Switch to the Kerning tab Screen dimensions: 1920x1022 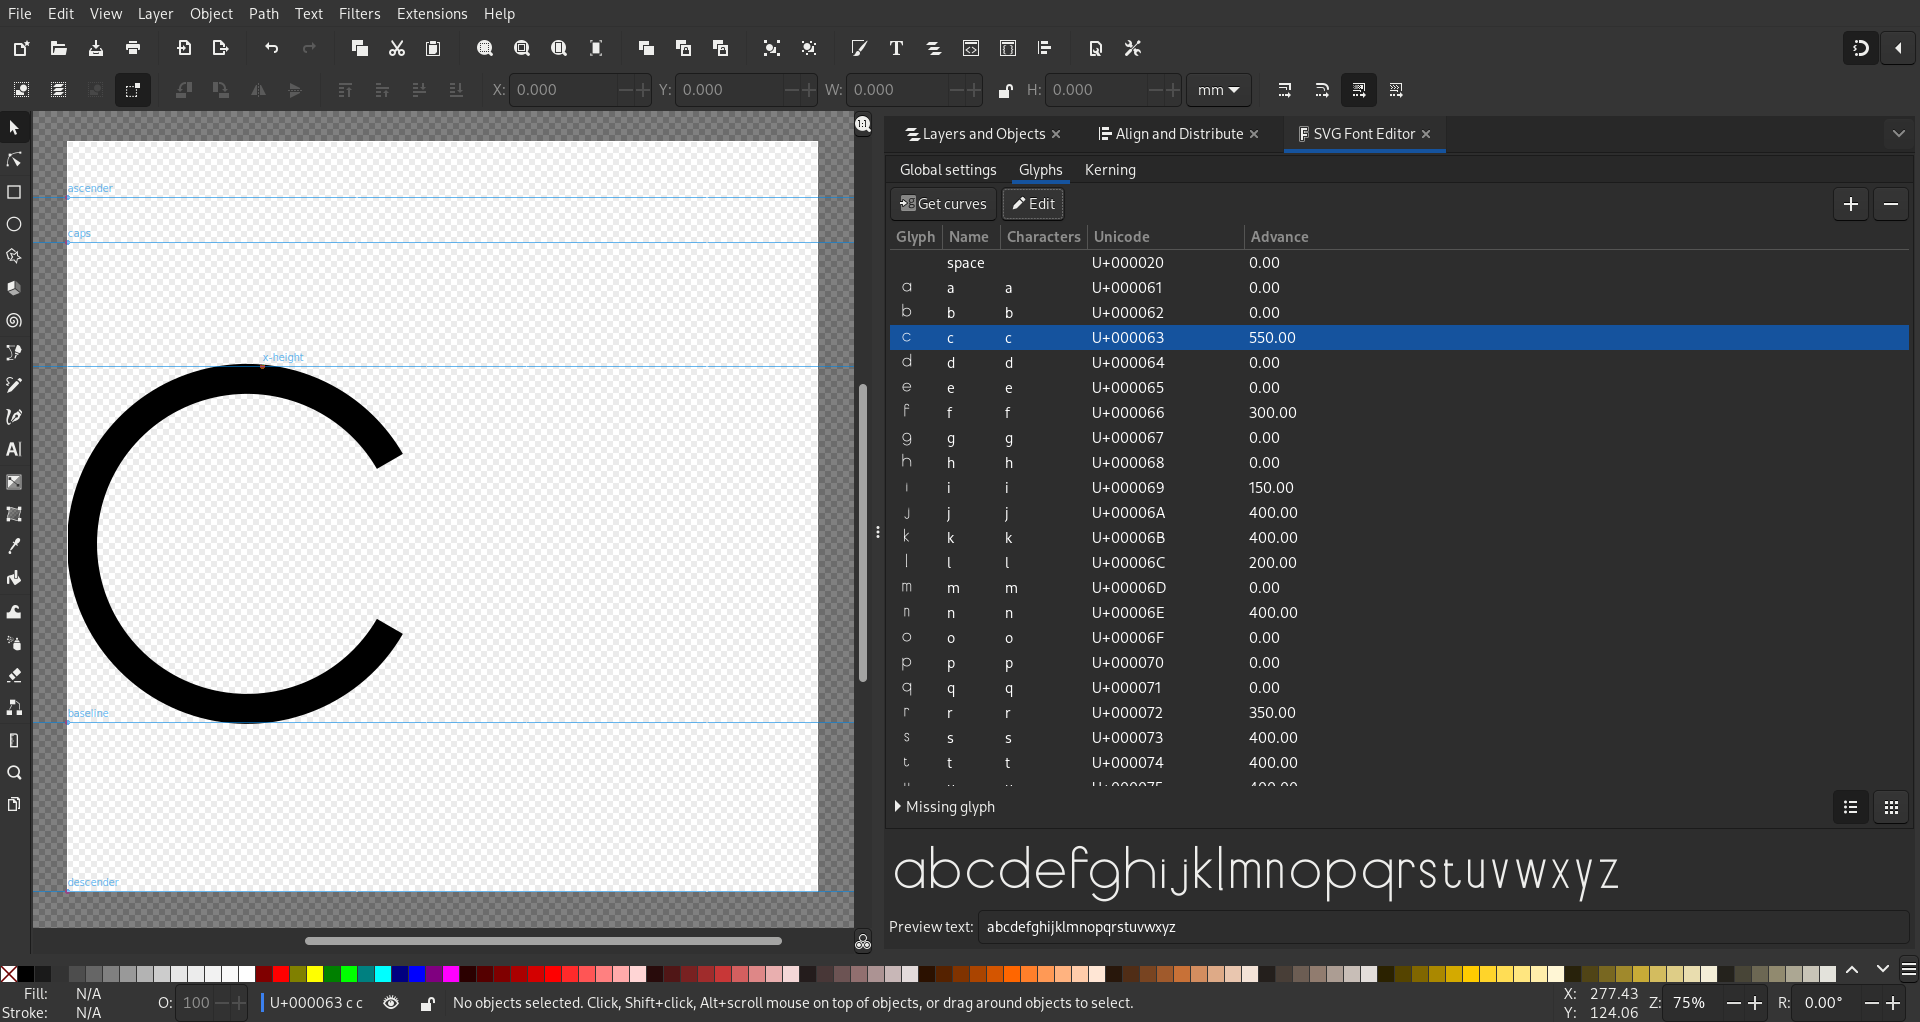(1110, 170)
